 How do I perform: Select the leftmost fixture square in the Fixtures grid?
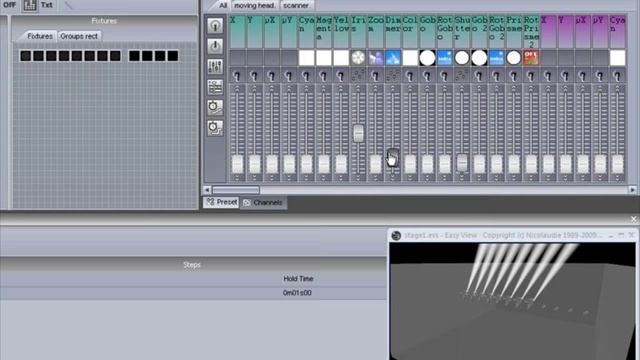tap(25, 56)
